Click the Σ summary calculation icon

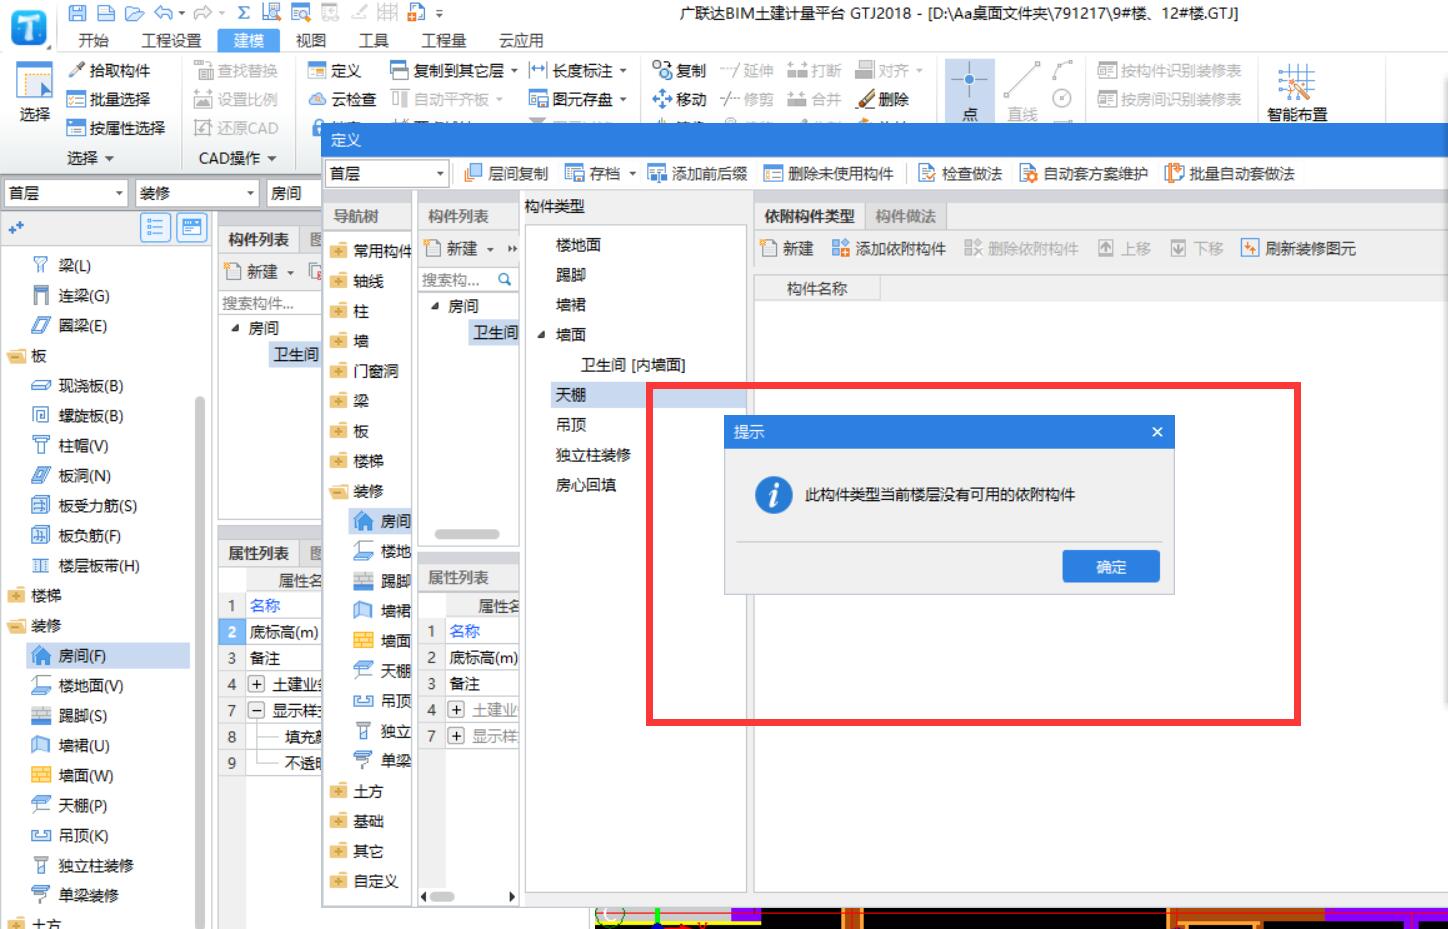[244, 13]
